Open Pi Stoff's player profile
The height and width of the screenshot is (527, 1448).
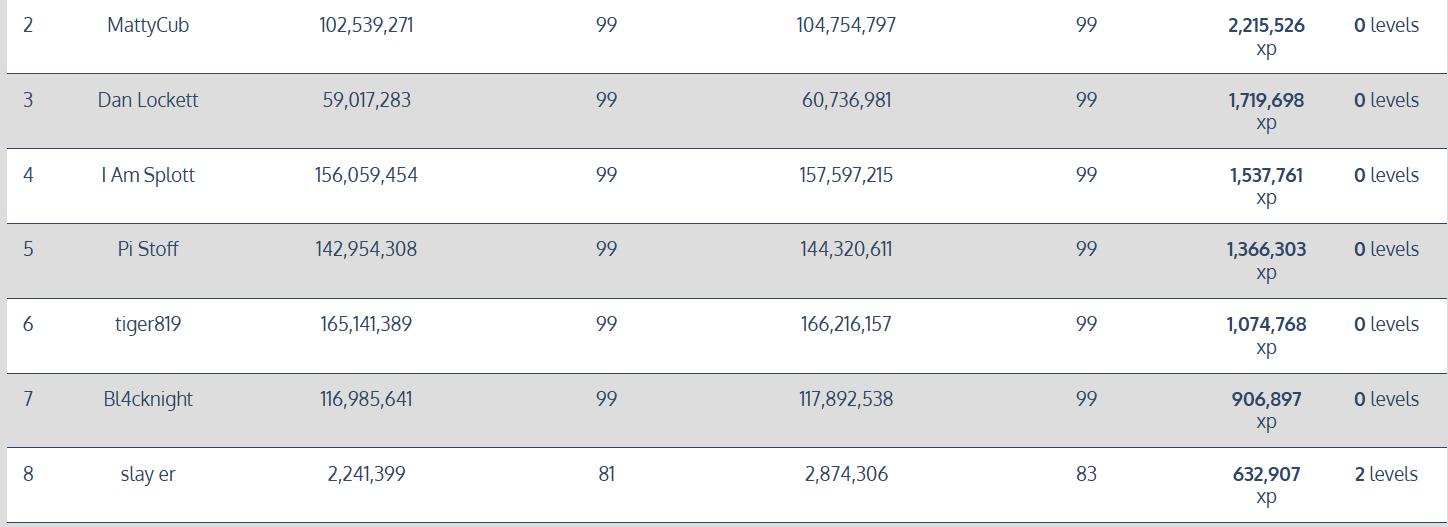[x=148, y=249]
